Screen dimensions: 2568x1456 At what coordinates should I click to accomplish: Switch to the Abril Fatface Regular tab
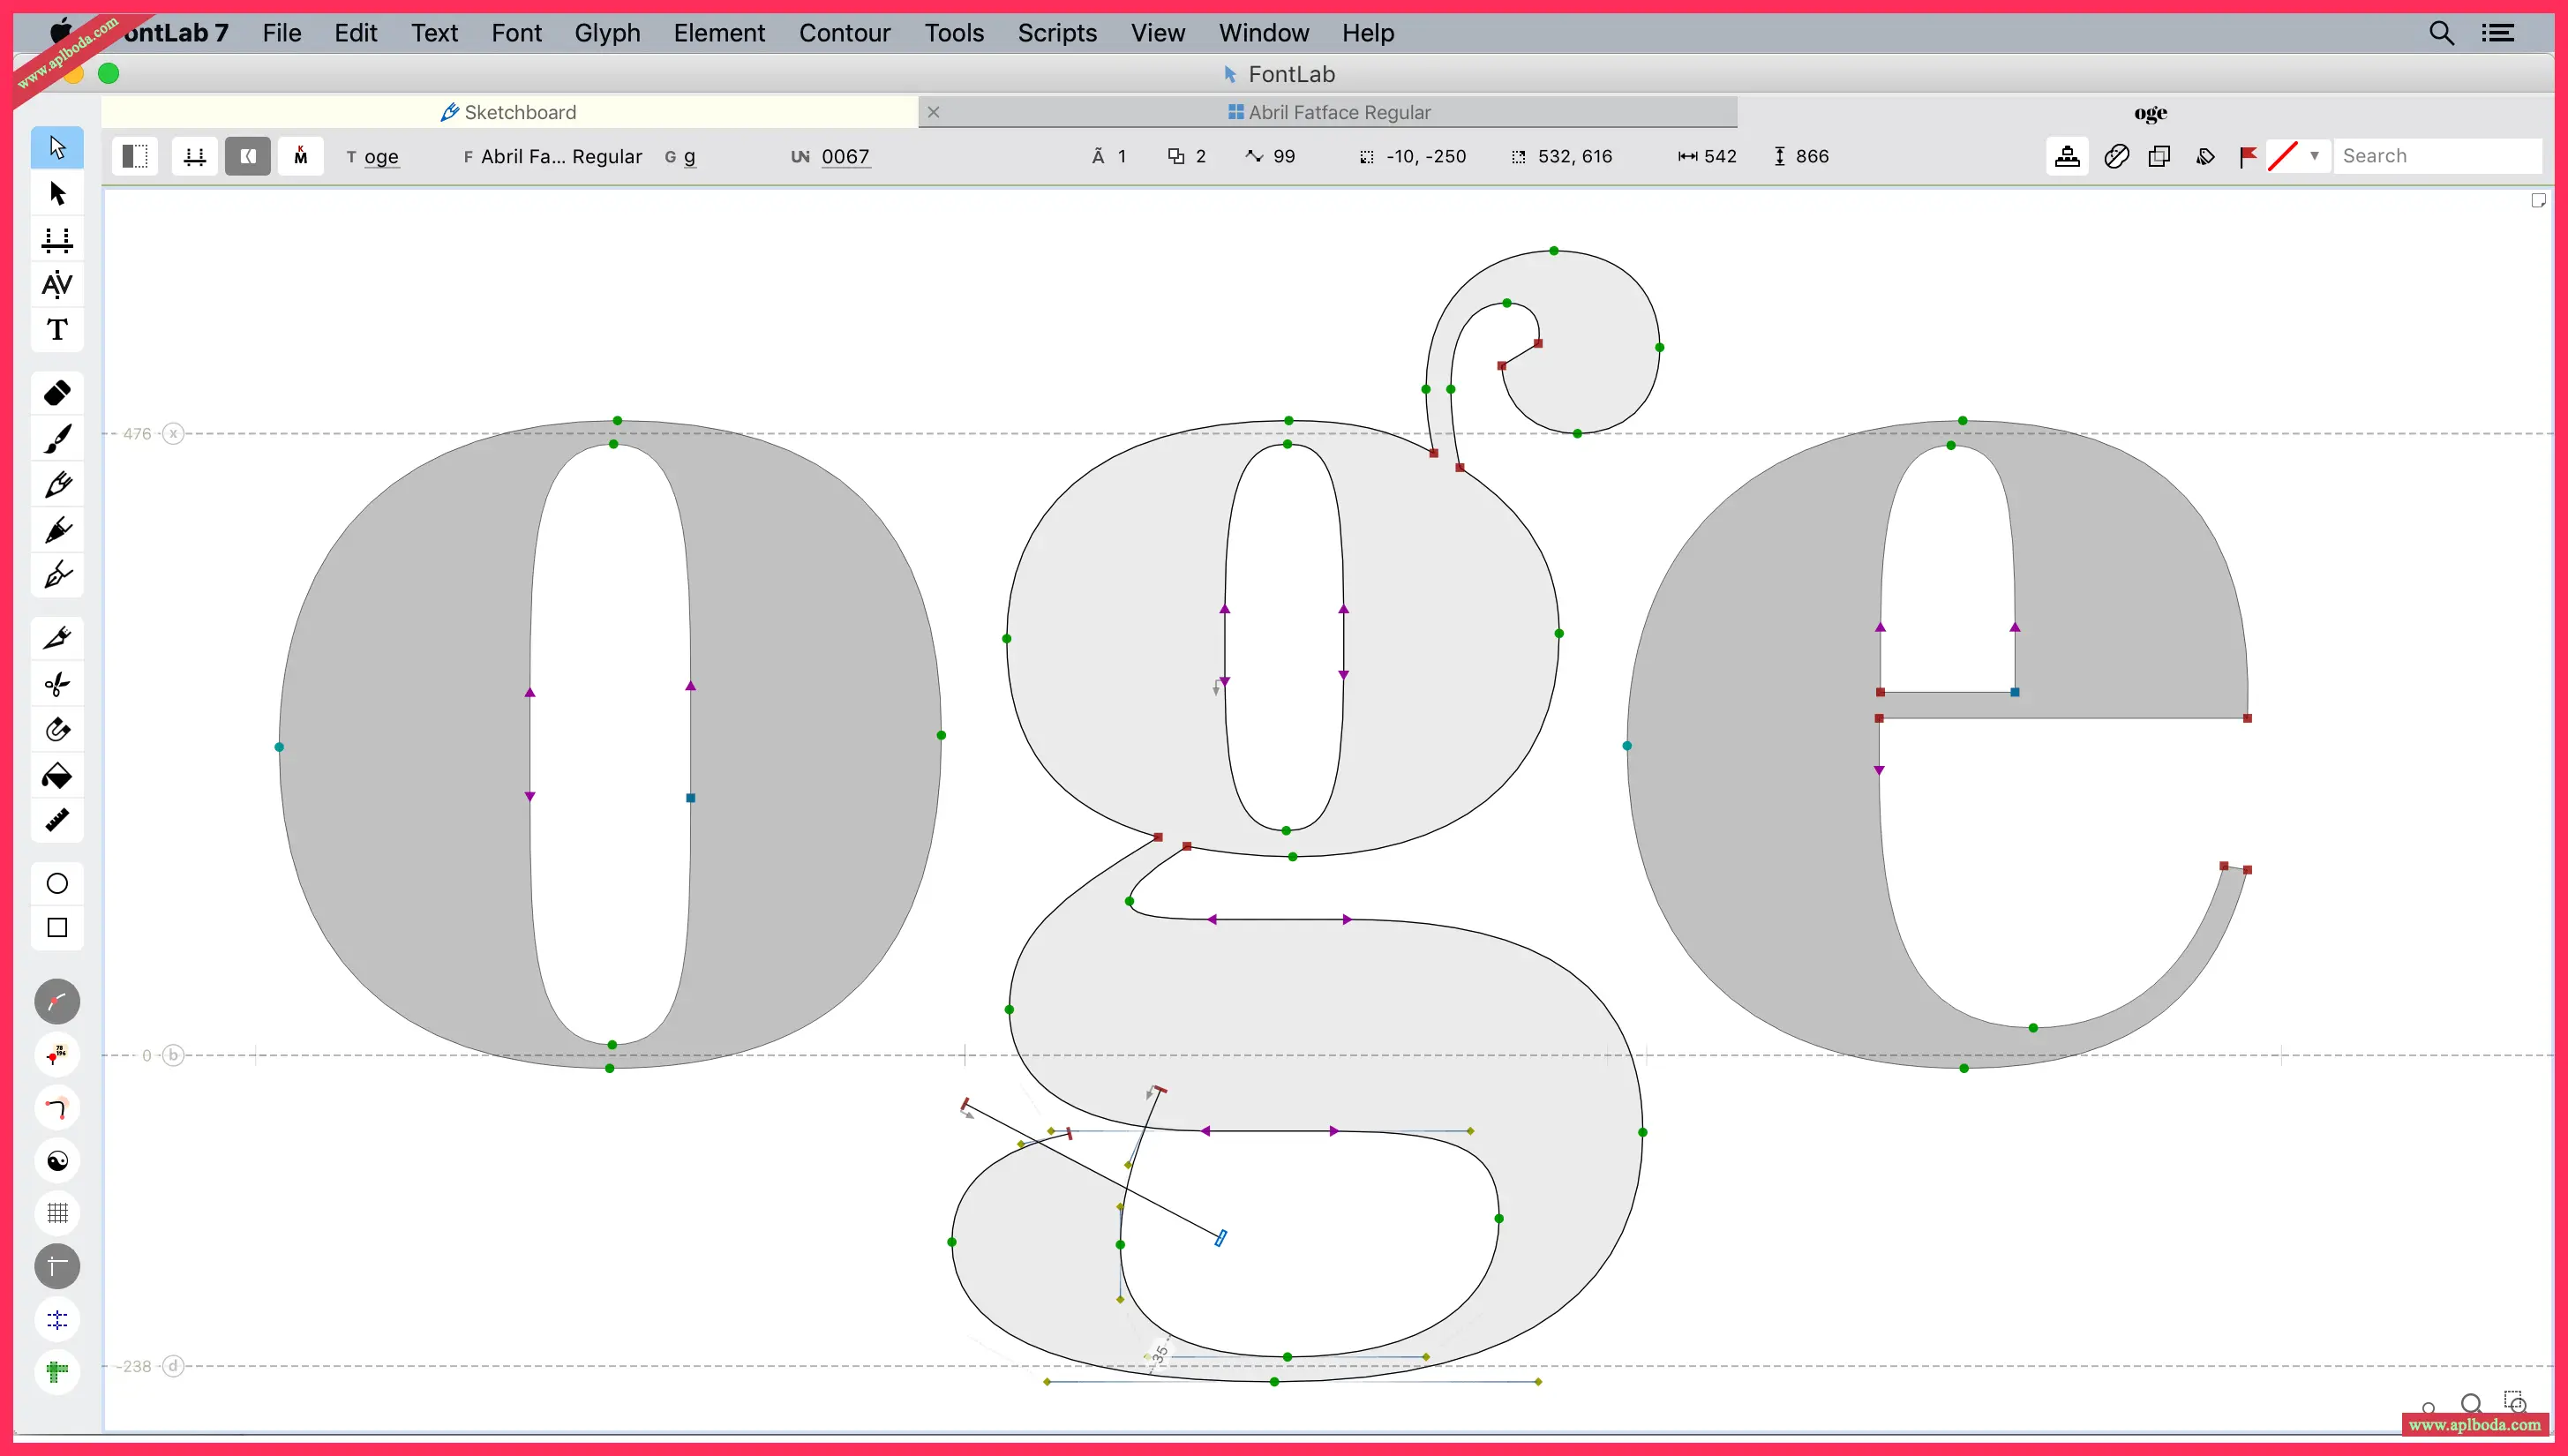[x=1338, y=112]
